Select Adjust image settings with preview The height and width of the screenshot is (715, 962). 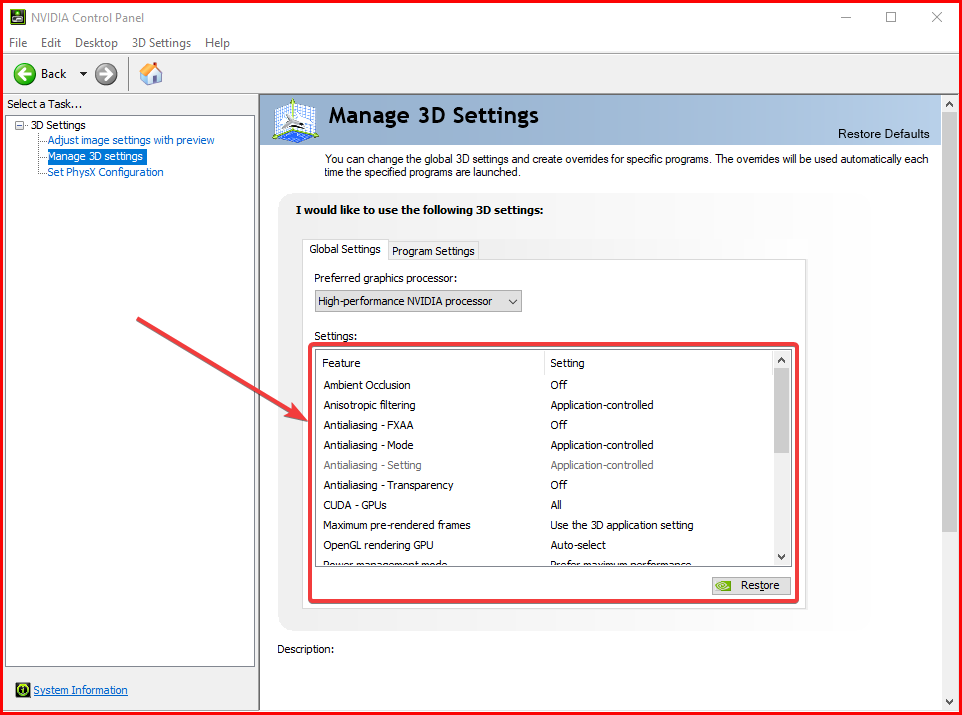131,140
